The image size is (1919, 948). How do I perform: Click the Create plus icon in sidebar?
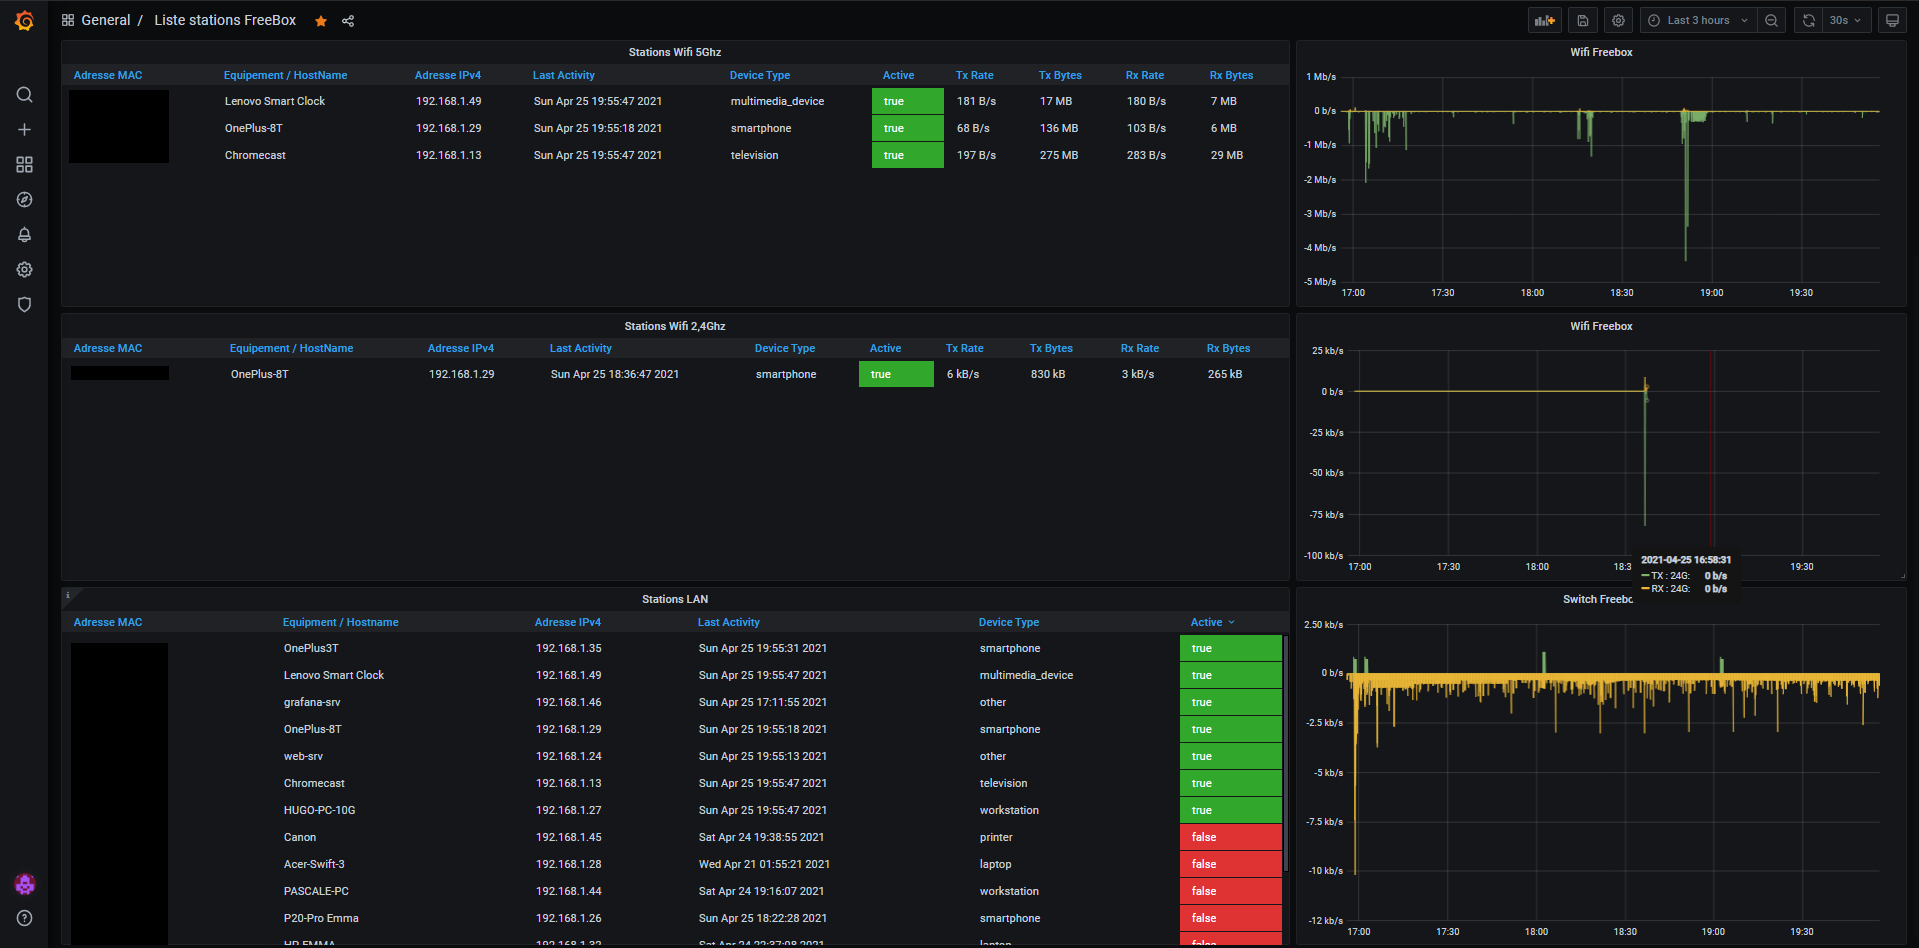click(x=25, y=130)
